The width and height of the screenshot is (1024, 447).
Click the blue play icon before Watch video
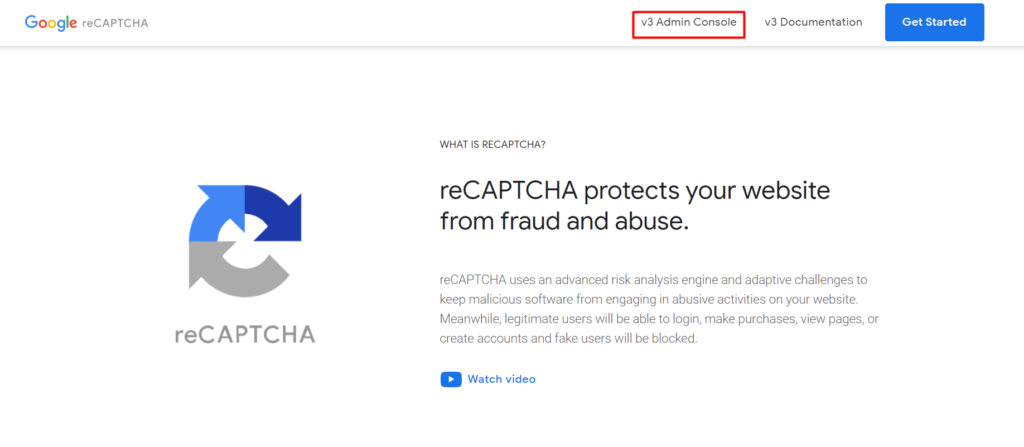click(x=451, y=379)
